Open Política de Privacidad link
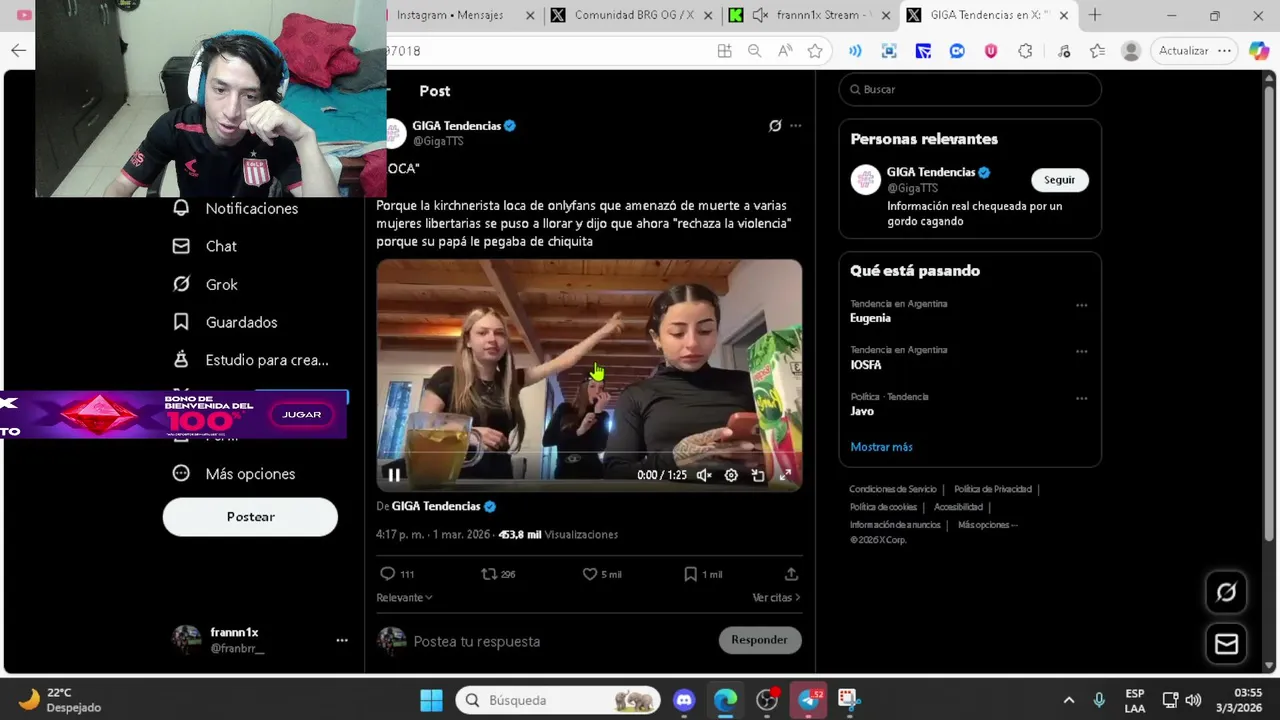 [x=993, y=489]
